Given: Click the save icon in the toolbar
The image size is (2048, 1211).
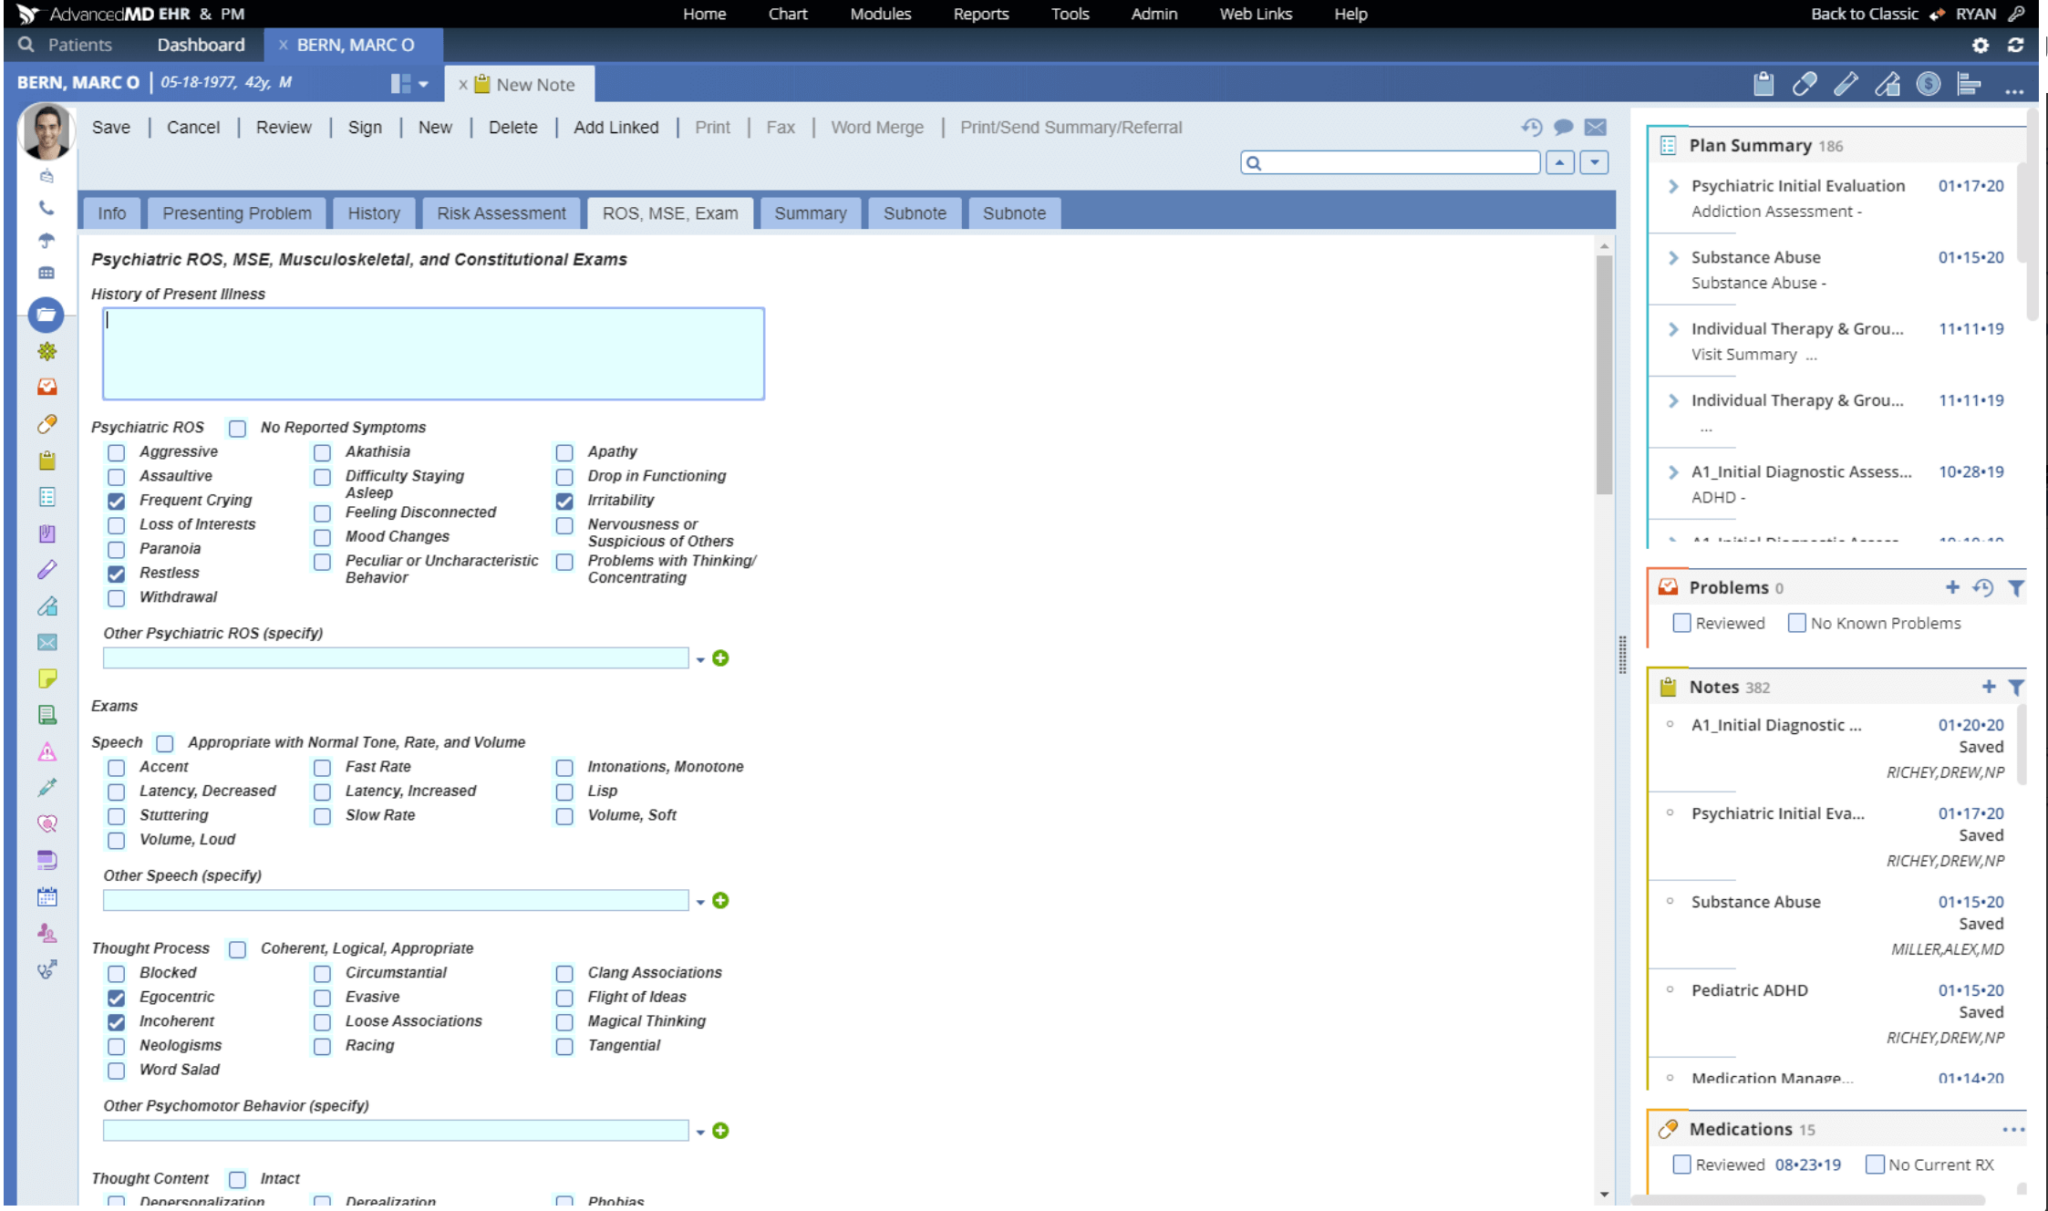Looking at the screenshot, I should pos(112,127).
